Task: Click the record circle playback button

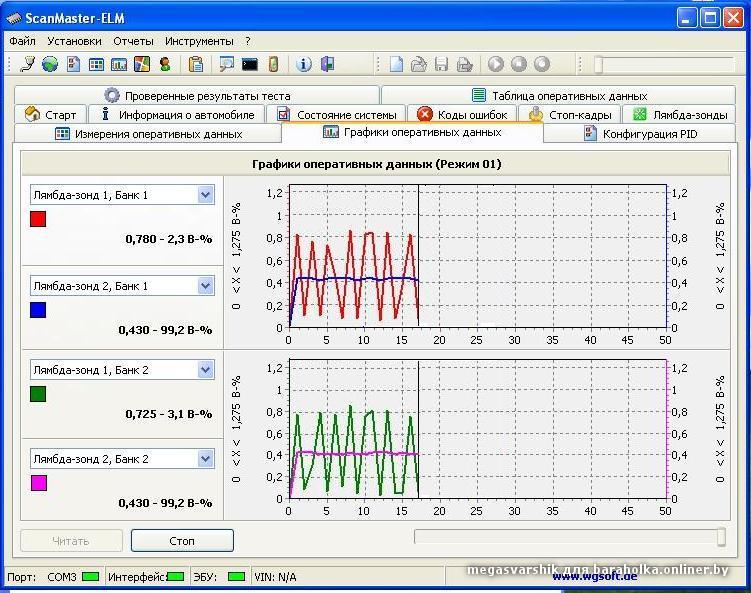Action: (x=542, y=64)
